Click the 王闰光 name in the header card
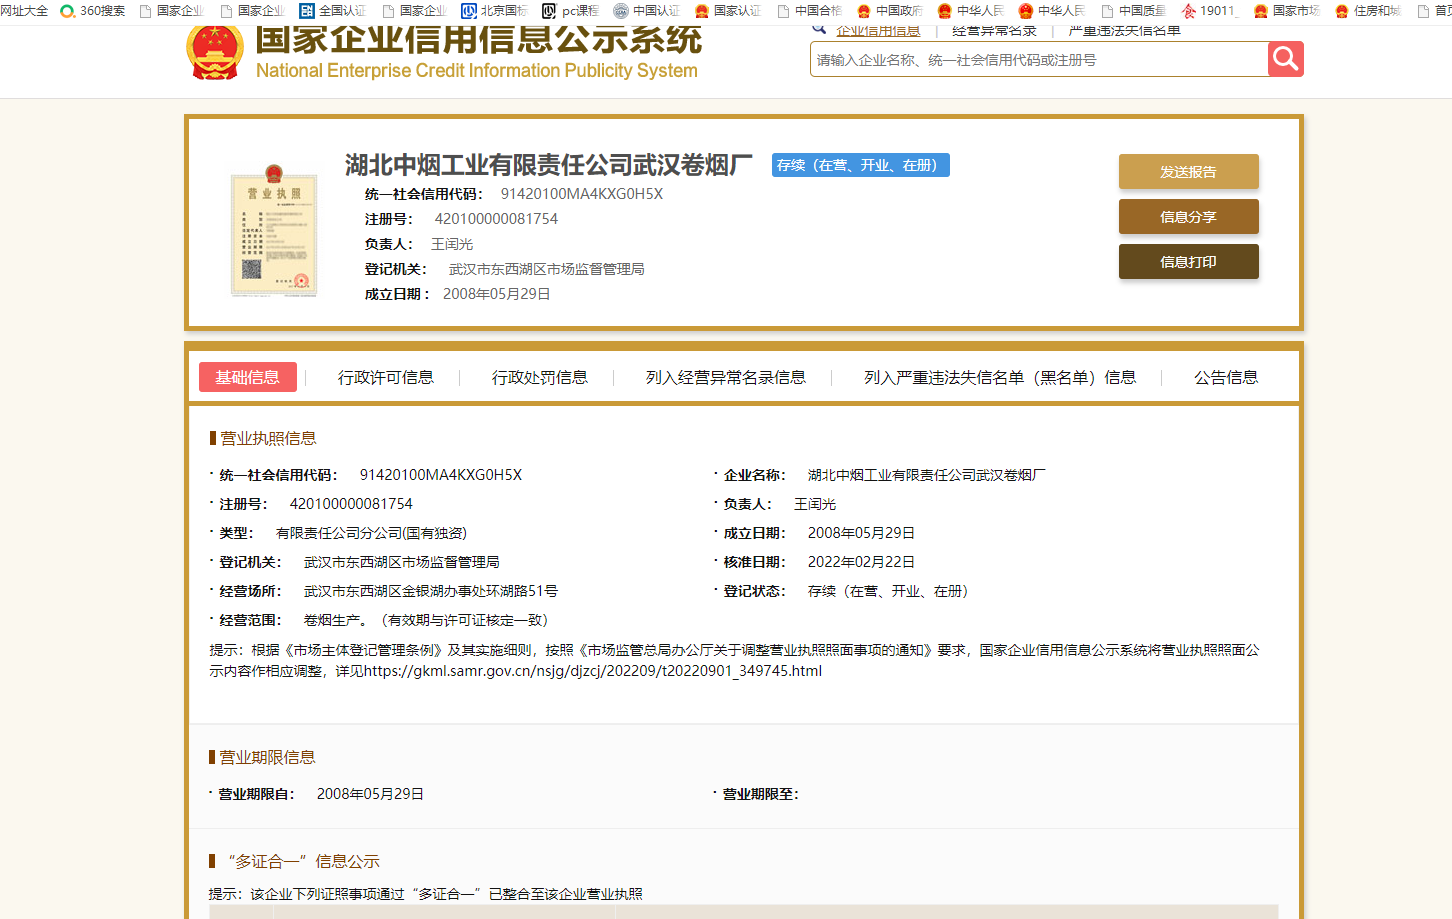1452x919 pixels. (x=452, y=244)
